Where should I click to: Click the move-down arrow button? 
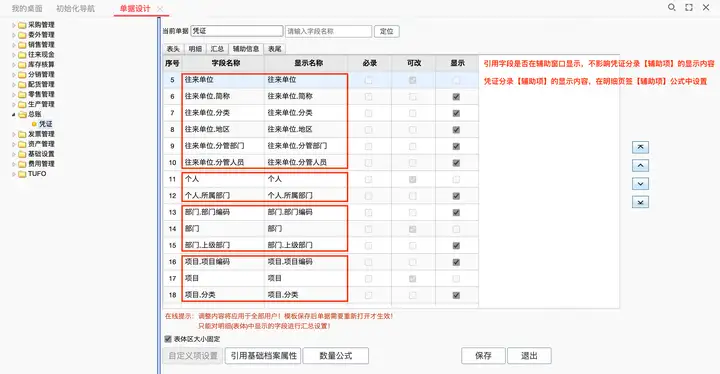point(640,184)
